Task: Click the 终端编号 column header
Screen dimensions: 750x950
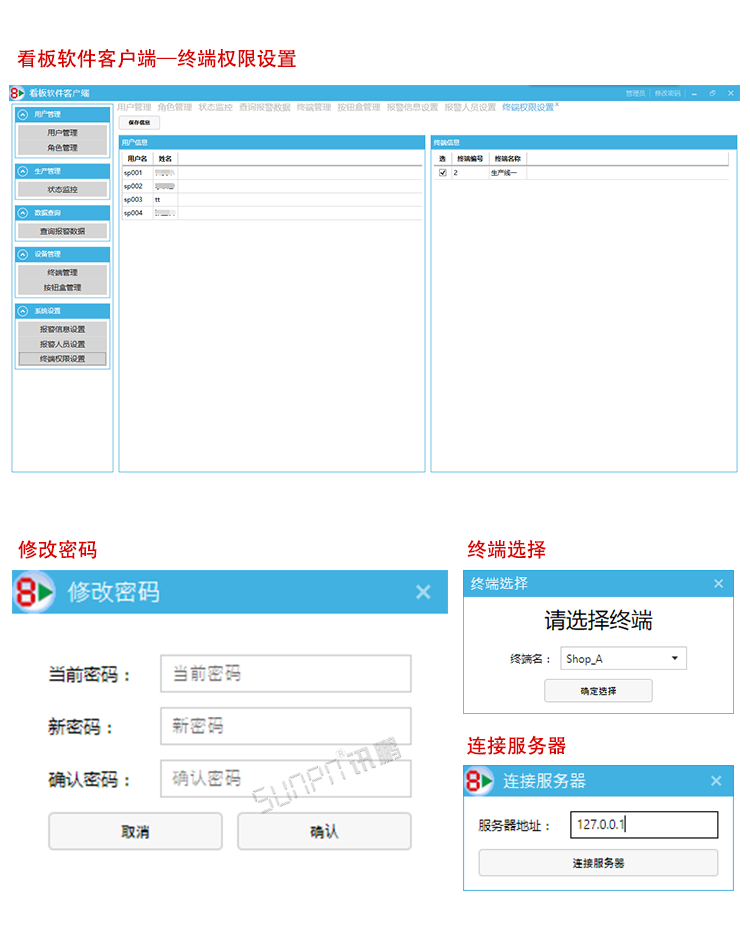Action: [470, 159]
